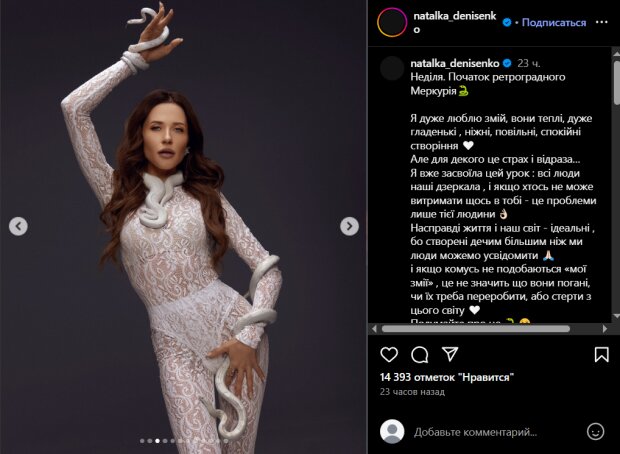Go to previous photo with left arrow
620x454 pixels.
pyautogui.click(x=18, y=227)
